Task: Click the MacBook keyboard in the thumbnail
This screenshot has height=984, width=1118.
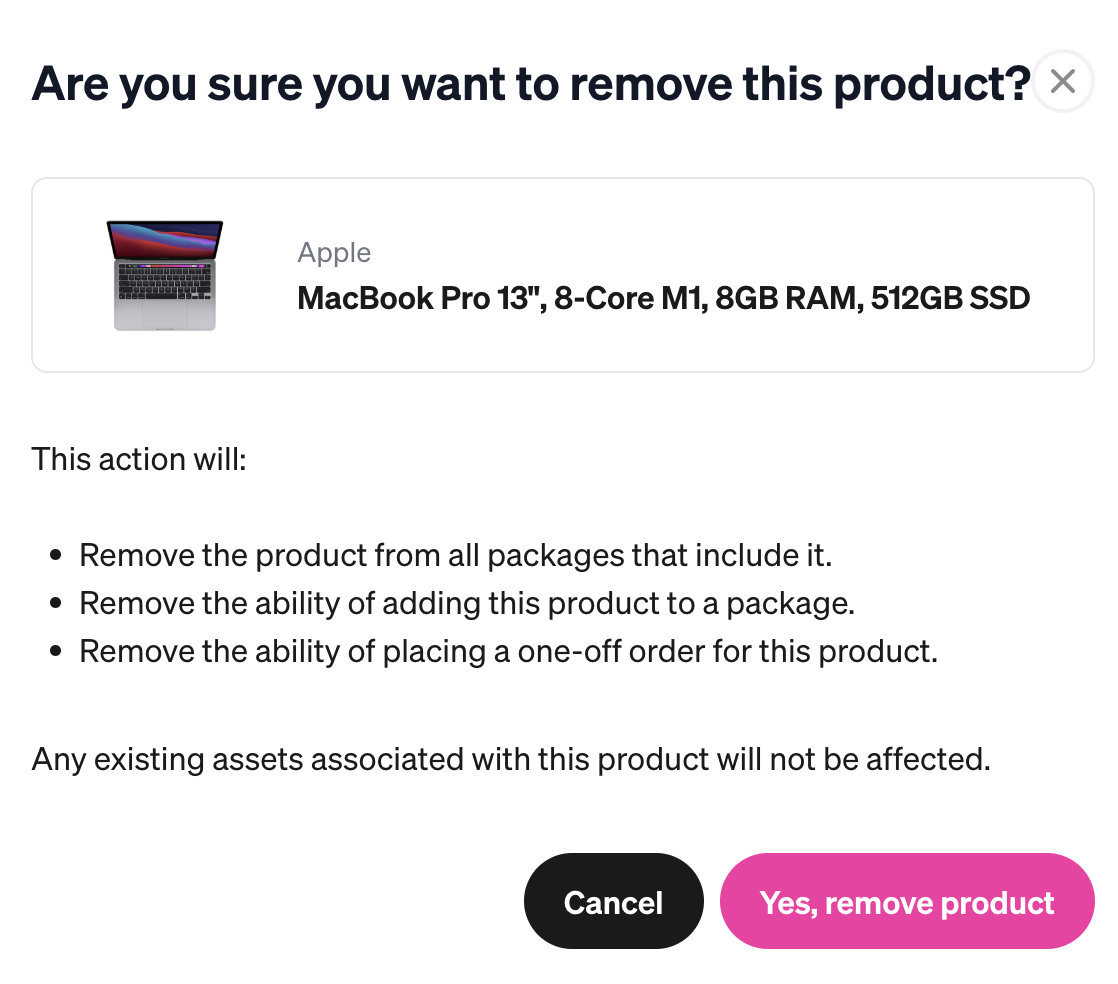Action: (165, 280)
